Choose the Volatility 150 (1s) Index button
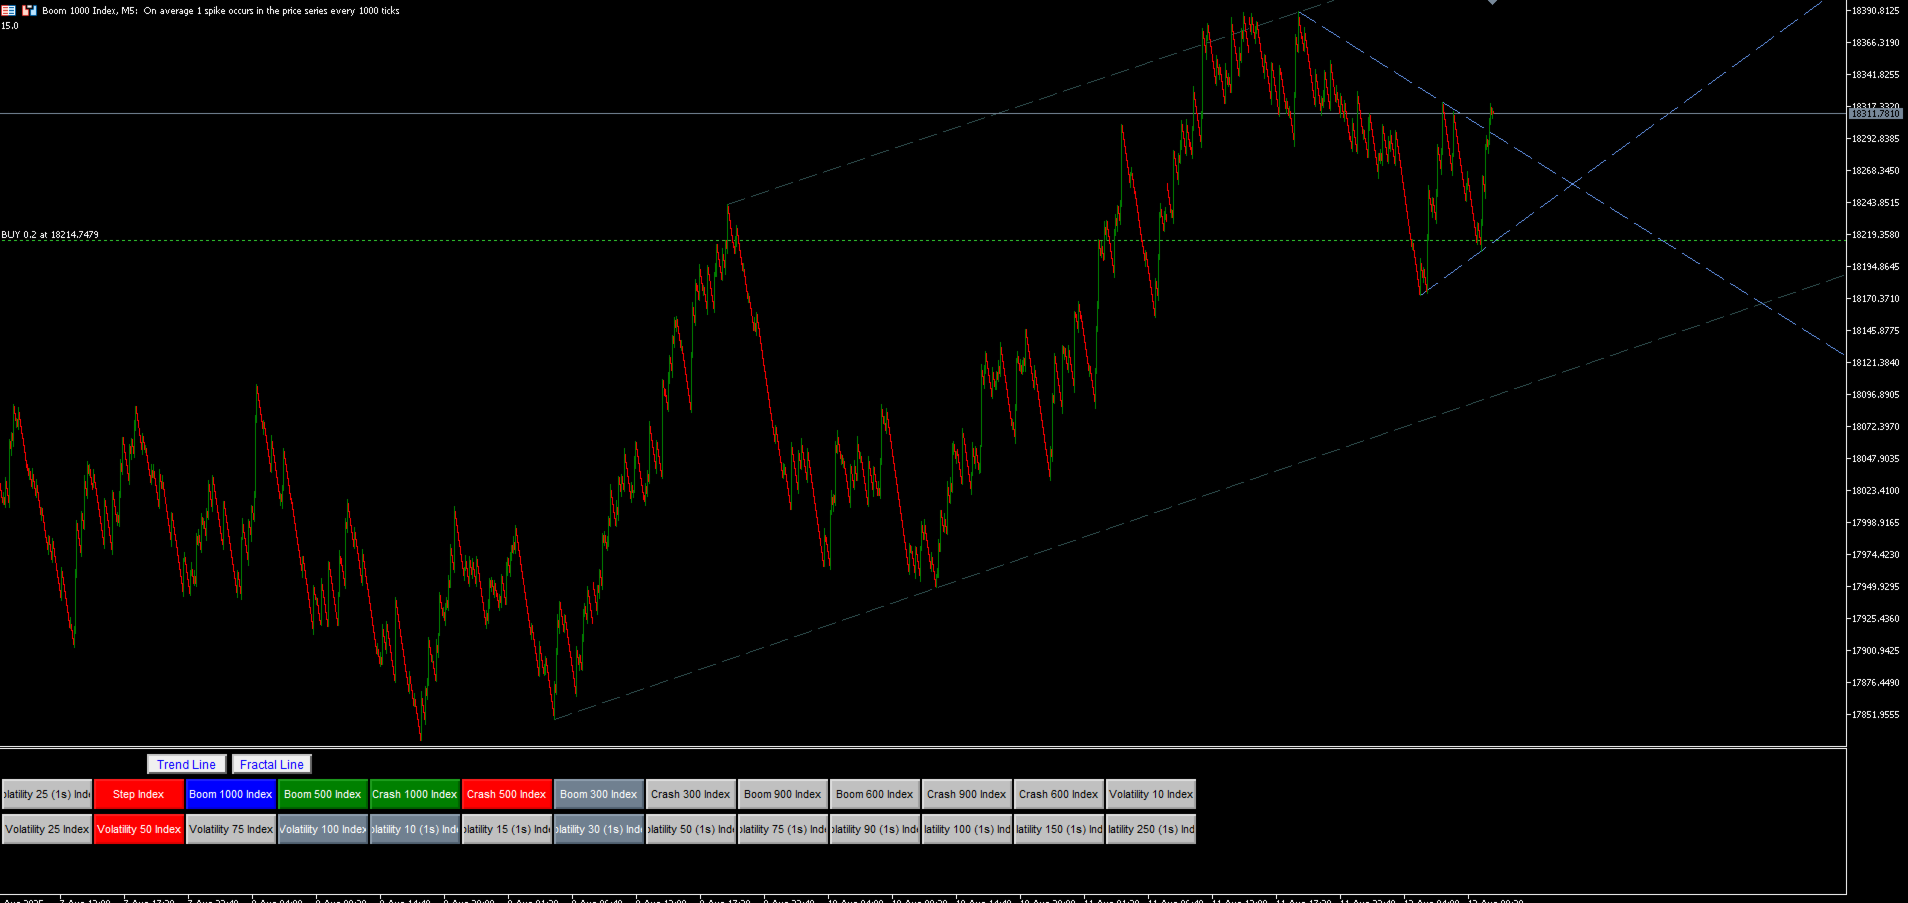The image size is (1908, 903). pos(1059,829)
